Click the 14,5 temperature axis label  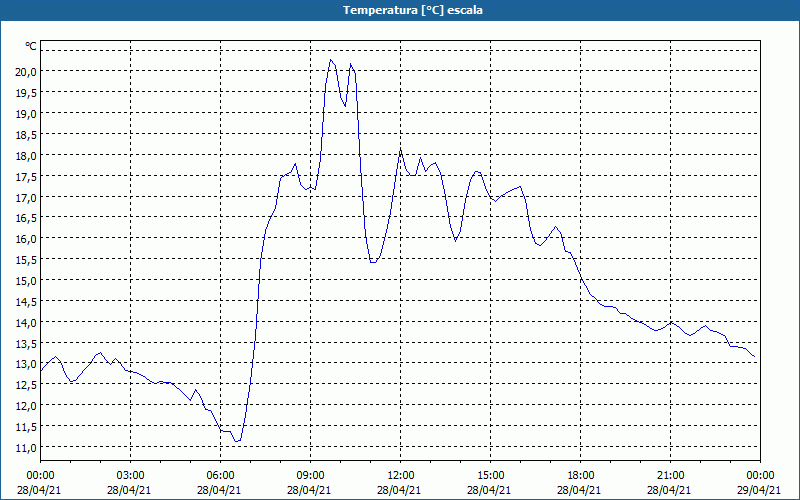[x=26, y=302]
